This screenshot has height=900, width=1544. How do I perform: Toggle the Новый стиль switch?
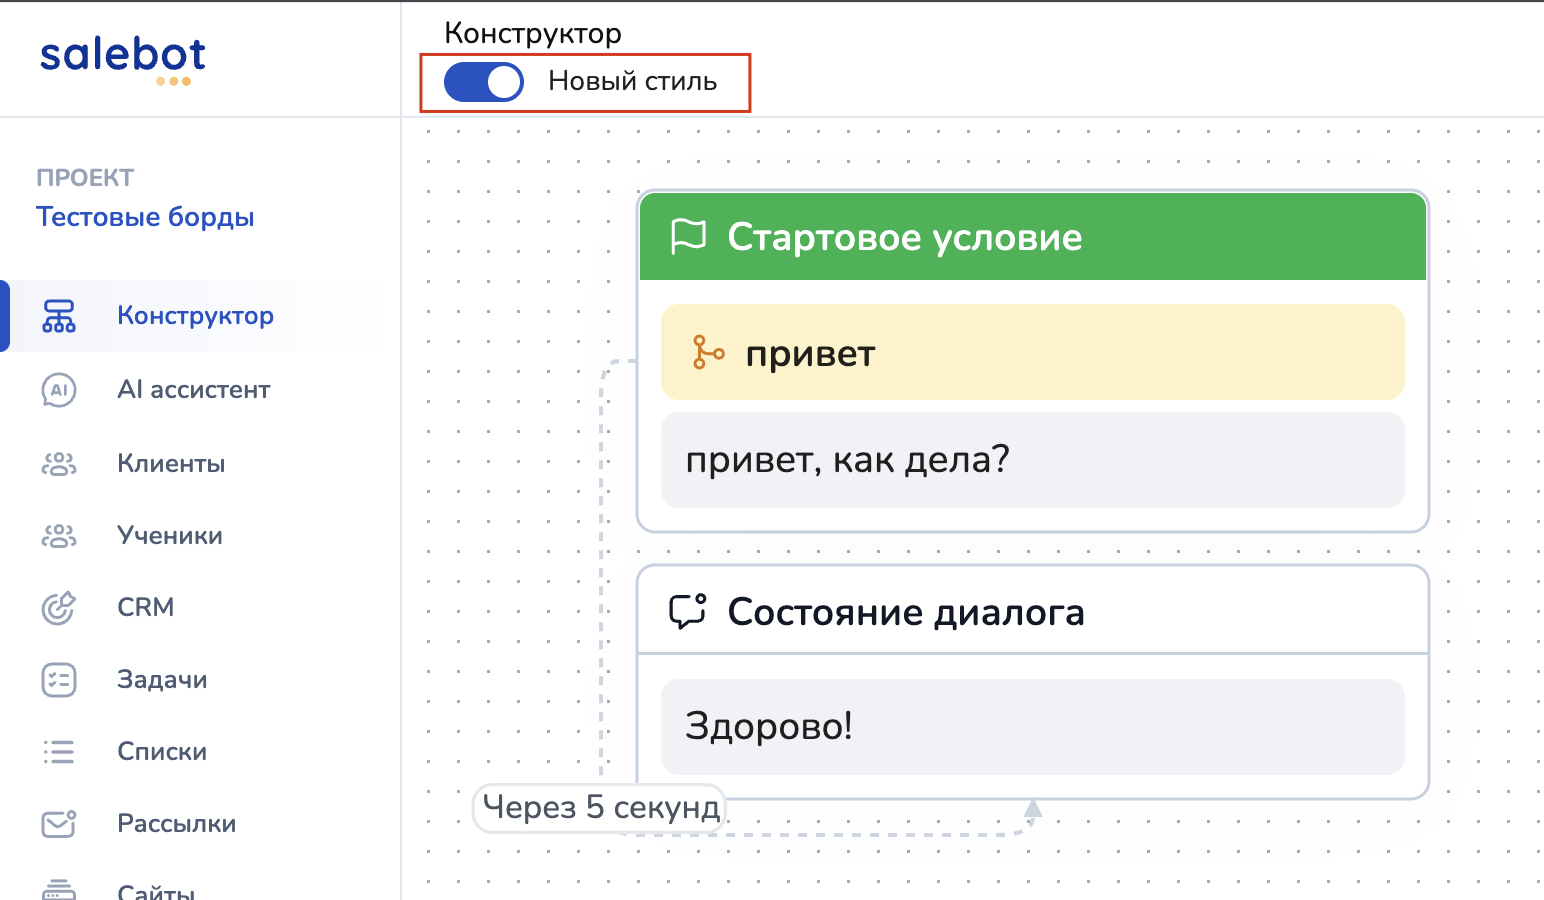(x=484, y=82)
